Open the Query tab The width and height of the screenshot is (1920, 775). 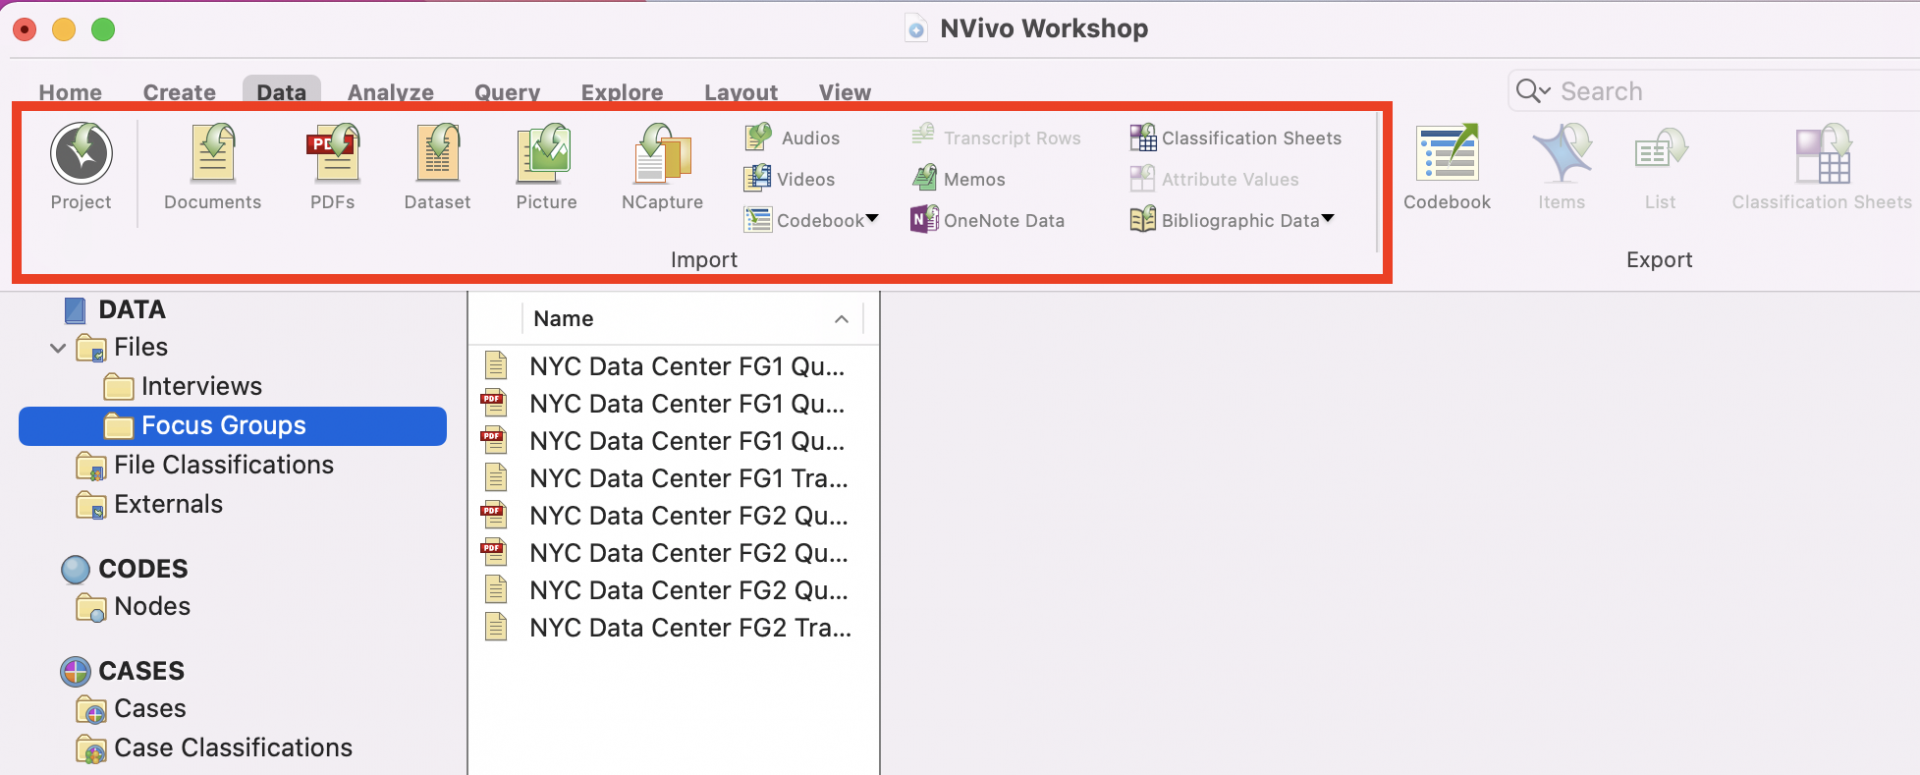tap(507, 92)
